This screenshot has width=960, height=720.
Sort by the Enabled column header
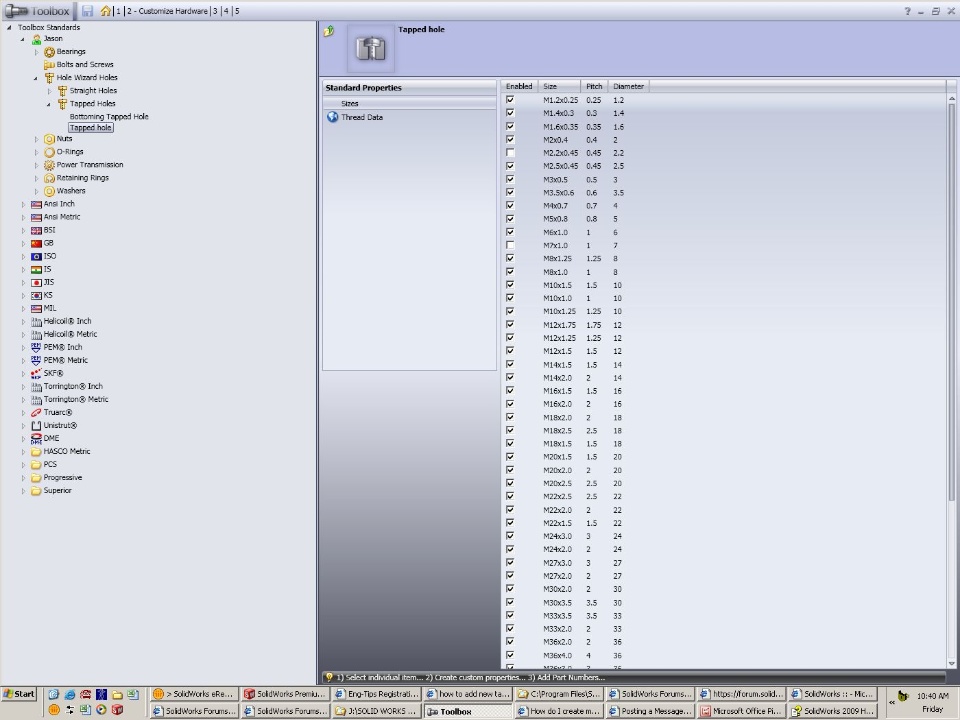[519, 86]
